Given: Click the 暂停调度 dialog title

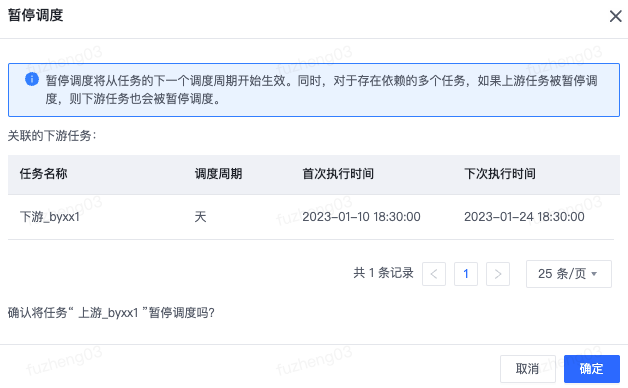Looking at the screenshot, I should pyautogui.click(x=36, y=15).
